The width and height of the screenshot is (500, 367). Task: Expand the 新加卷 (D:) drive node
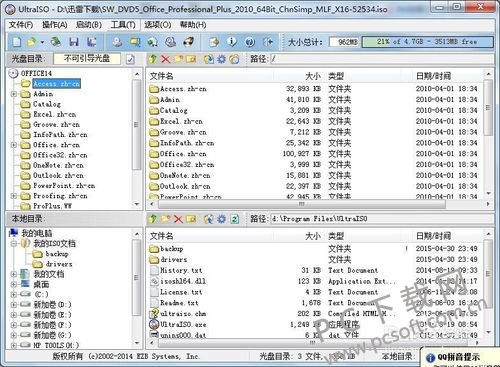14,305
